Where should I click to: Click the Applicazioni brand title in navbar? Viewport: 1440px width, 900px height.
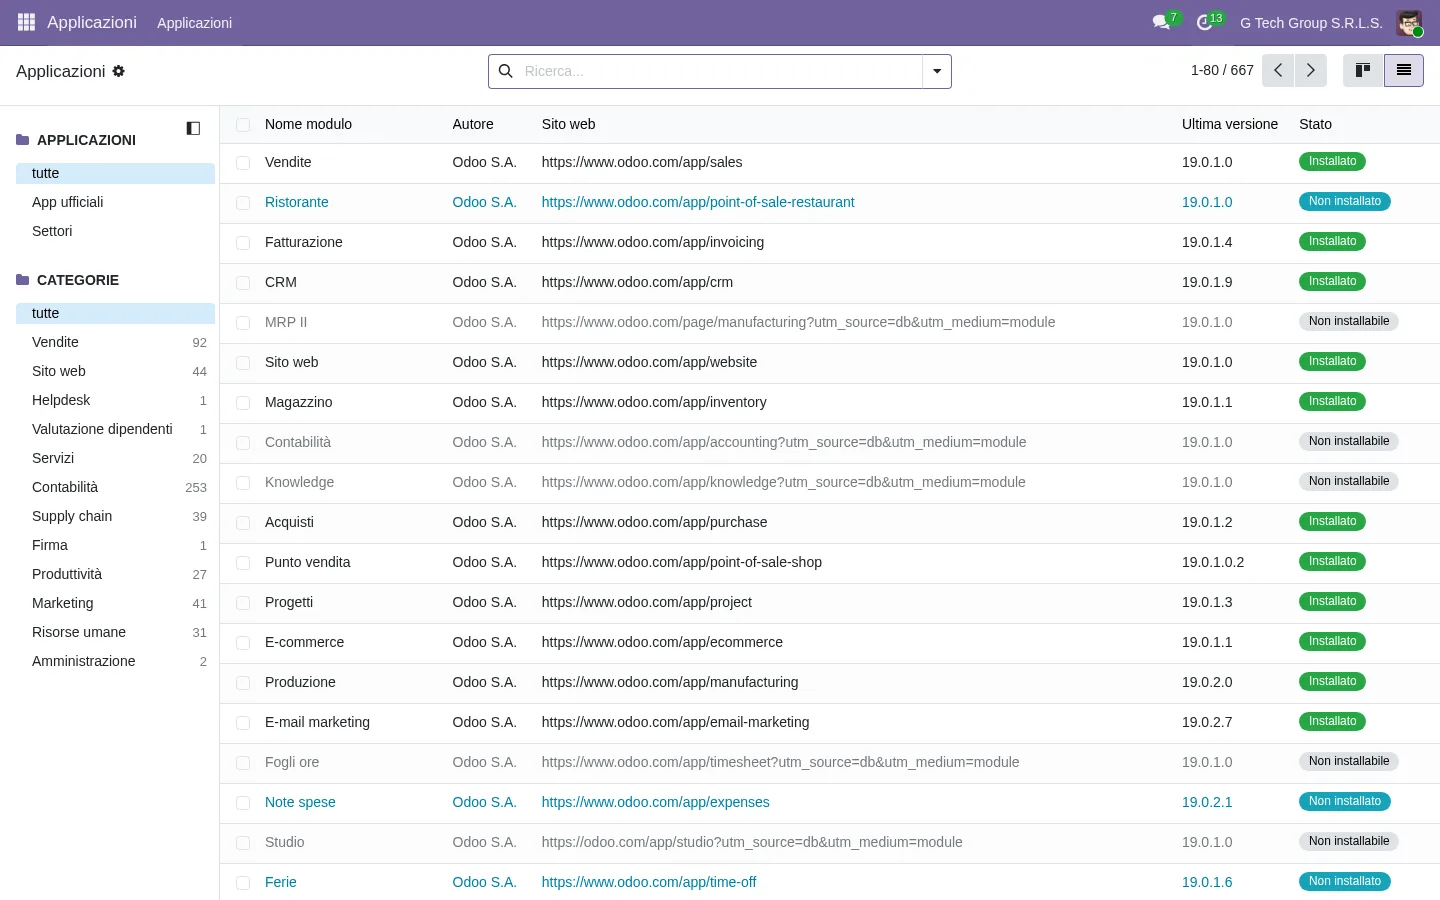click(x=92, y=22)
